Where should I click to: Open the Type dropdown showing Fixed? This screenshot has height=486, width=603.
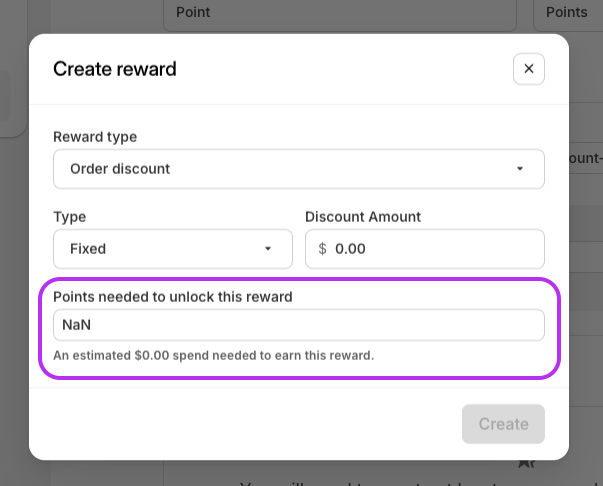(x=172, y=249)
